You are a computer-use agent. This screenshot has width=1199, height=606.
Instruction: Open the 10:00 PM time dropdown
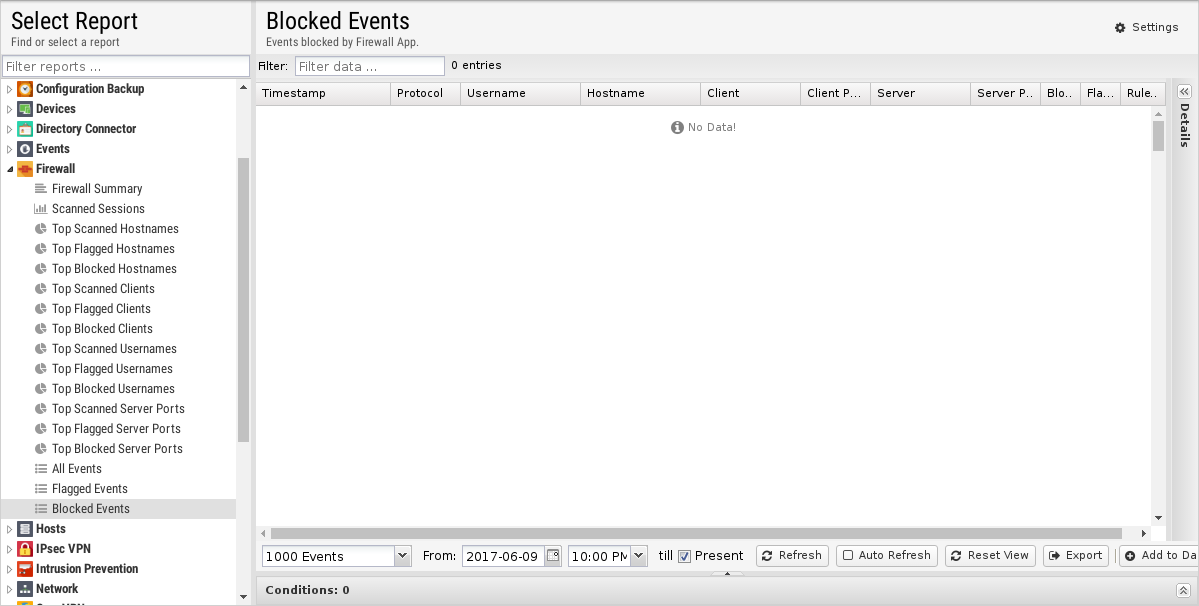(638, 556)
